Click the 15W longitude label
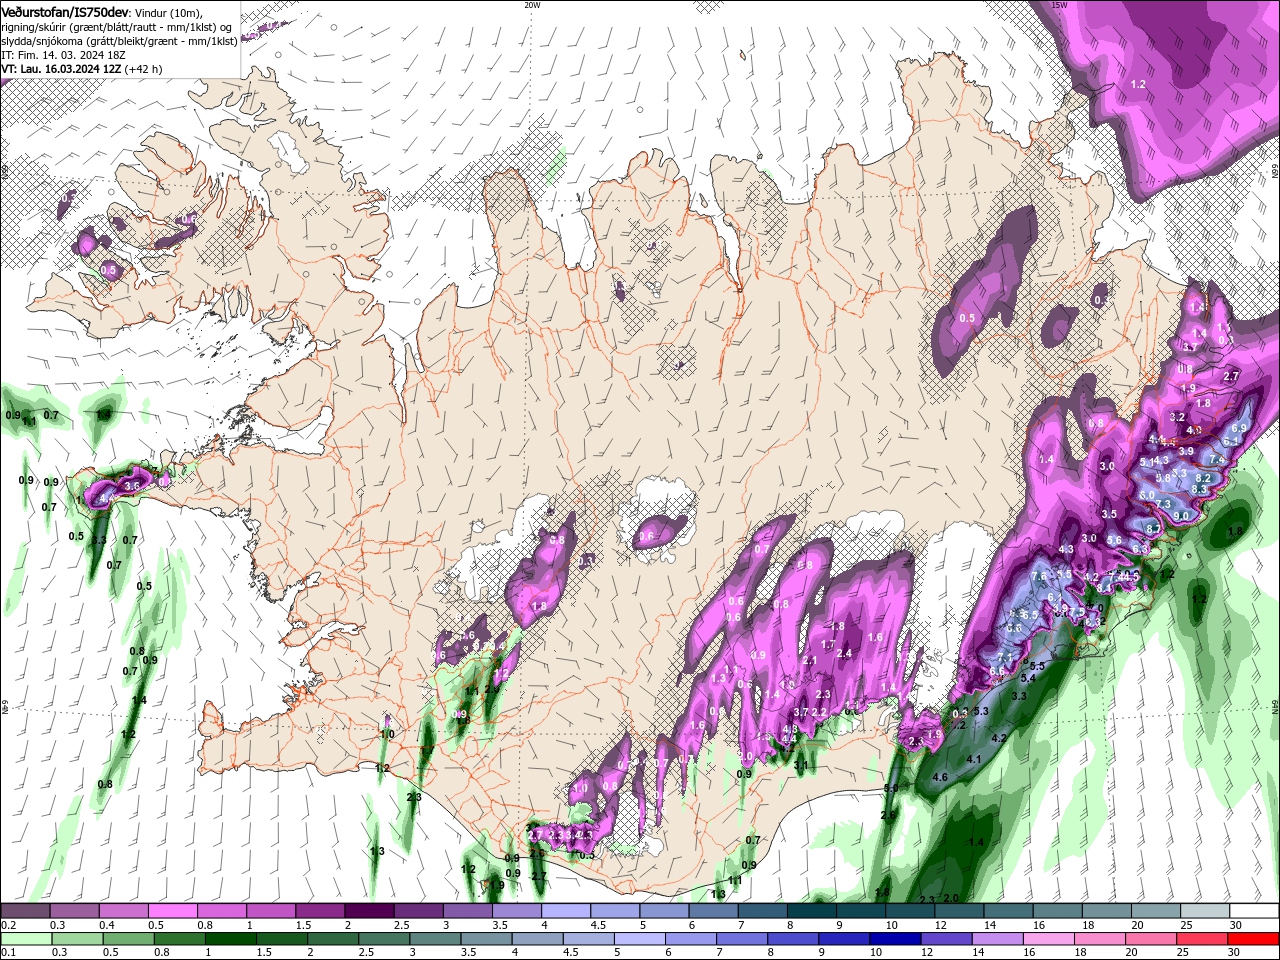Viewport: 1280px width, 960px height. click(1060, 4)
